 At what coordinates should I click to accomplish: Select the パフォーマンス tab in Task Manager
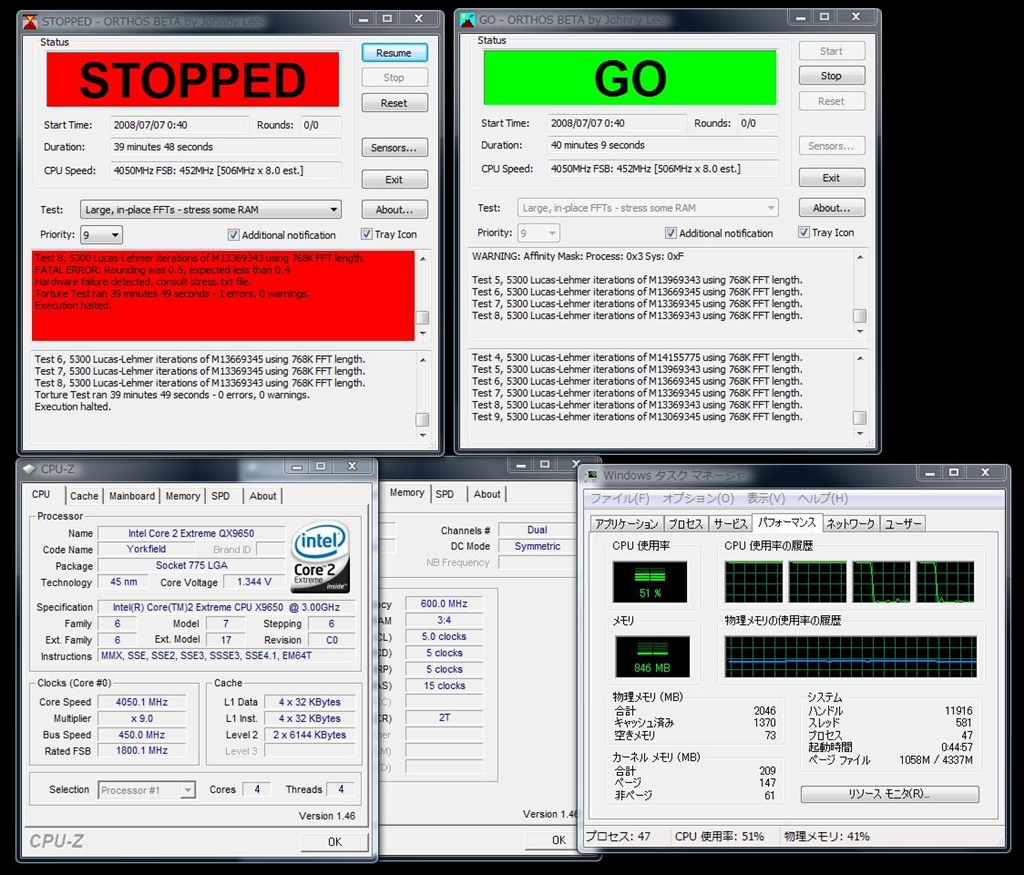(787, 522)
